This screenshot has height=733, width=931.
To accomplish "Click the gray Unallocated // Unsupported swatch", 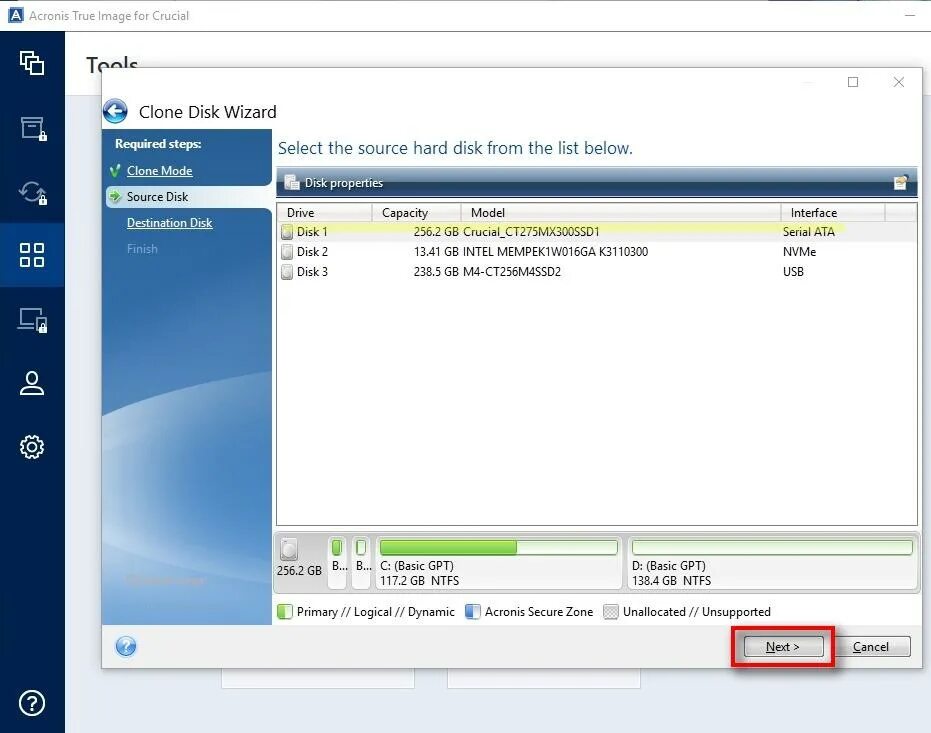I will point(610,612).
